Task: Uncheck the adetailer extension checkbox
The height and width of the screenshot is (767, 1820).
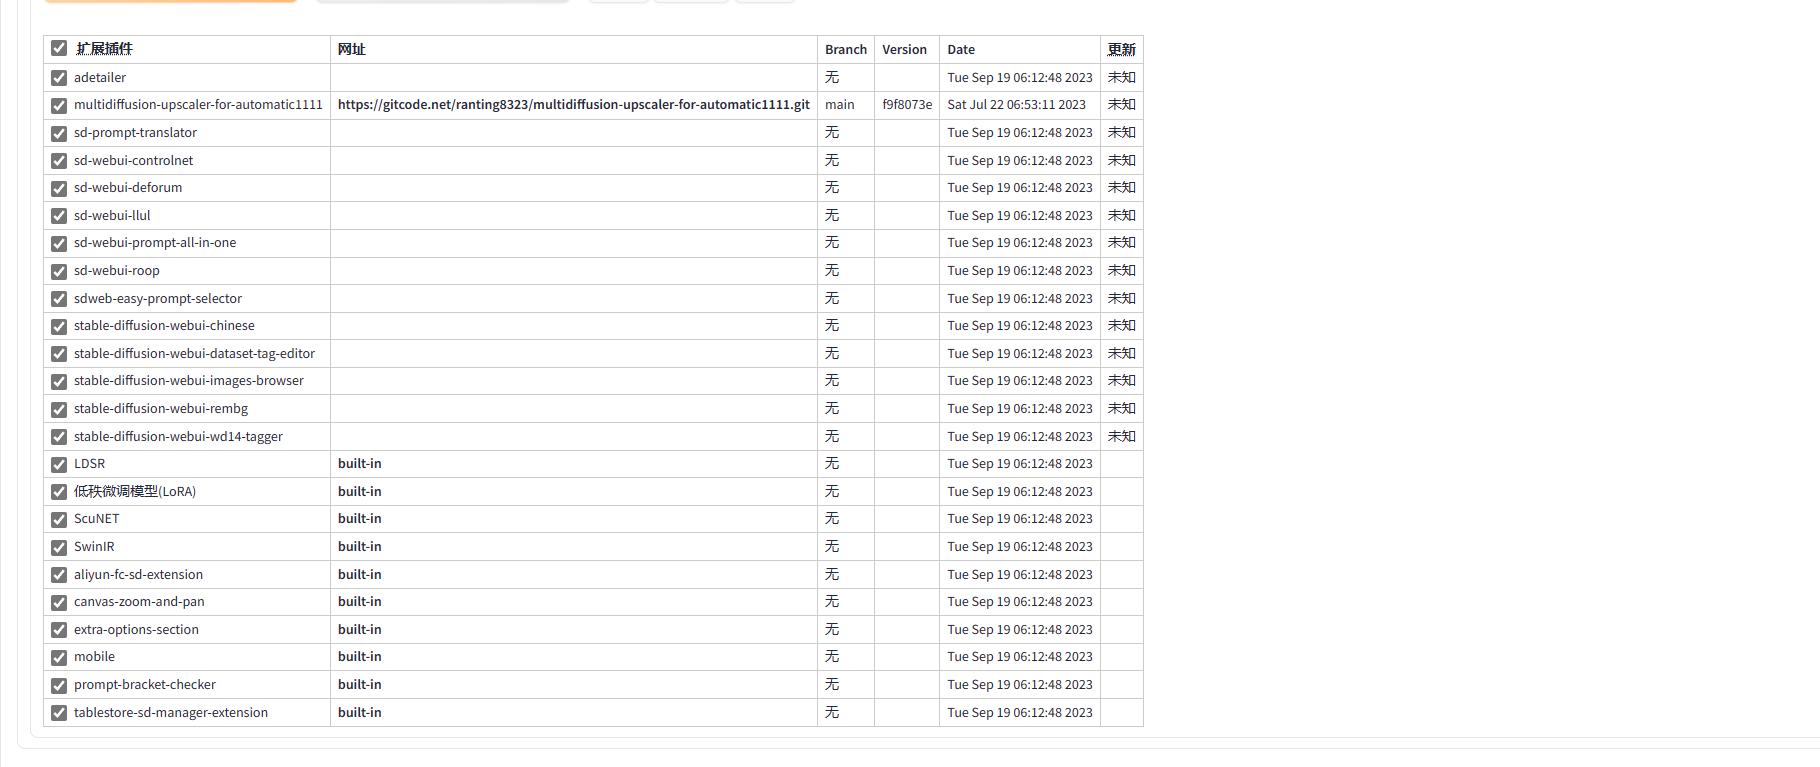Action: pos(59,78)
